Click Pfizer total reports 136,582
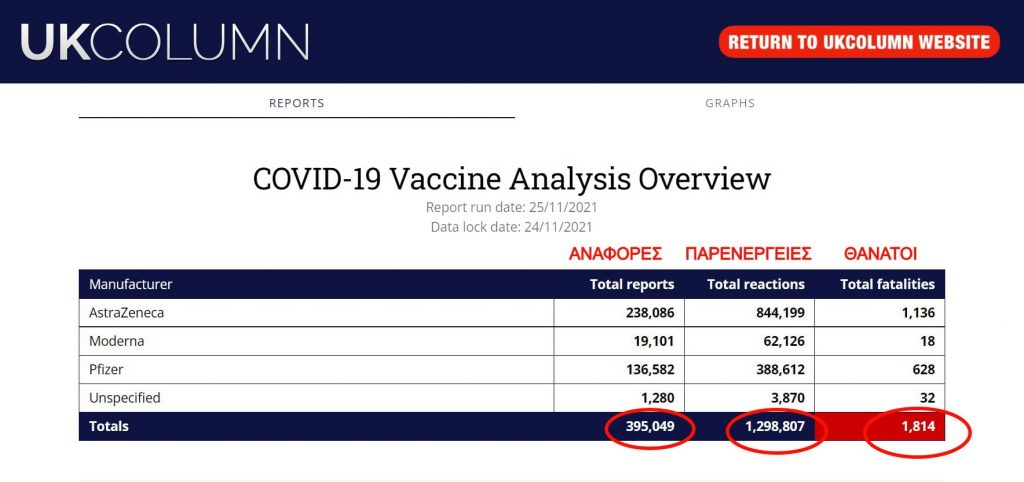Screen dimensions: 1024x482 tap(650, 369)
